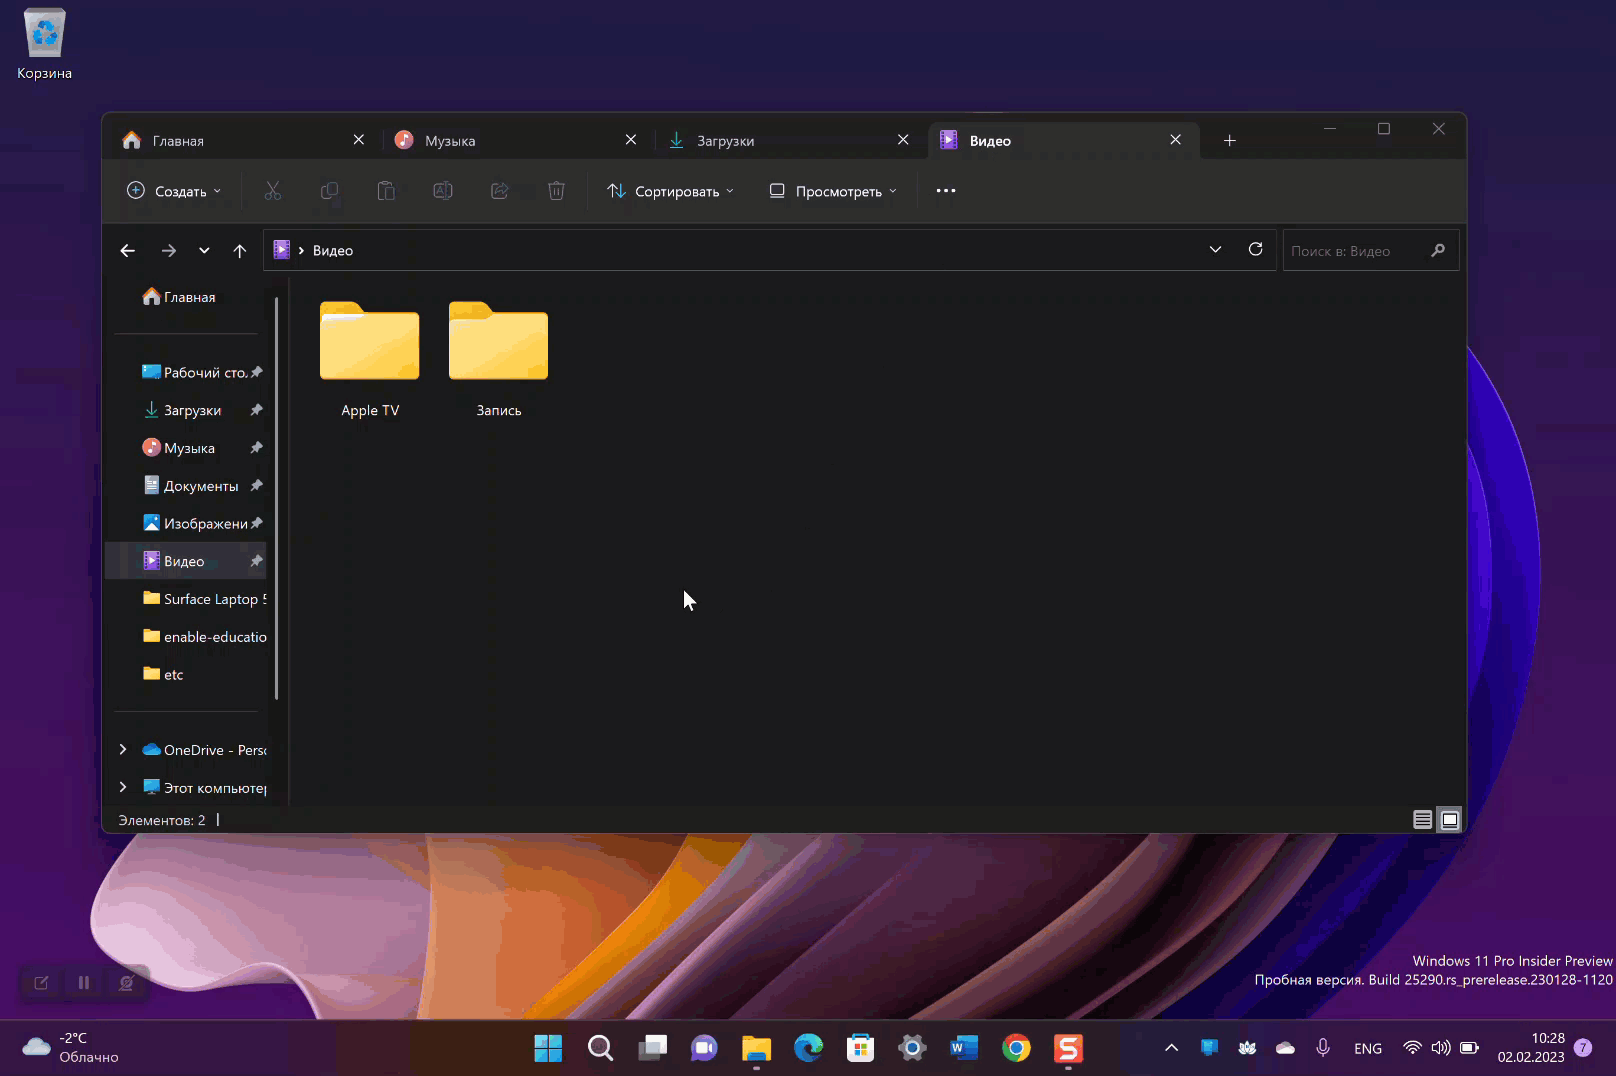
Task: Open Microsoft Store from taskbar
Action: 860,1048
